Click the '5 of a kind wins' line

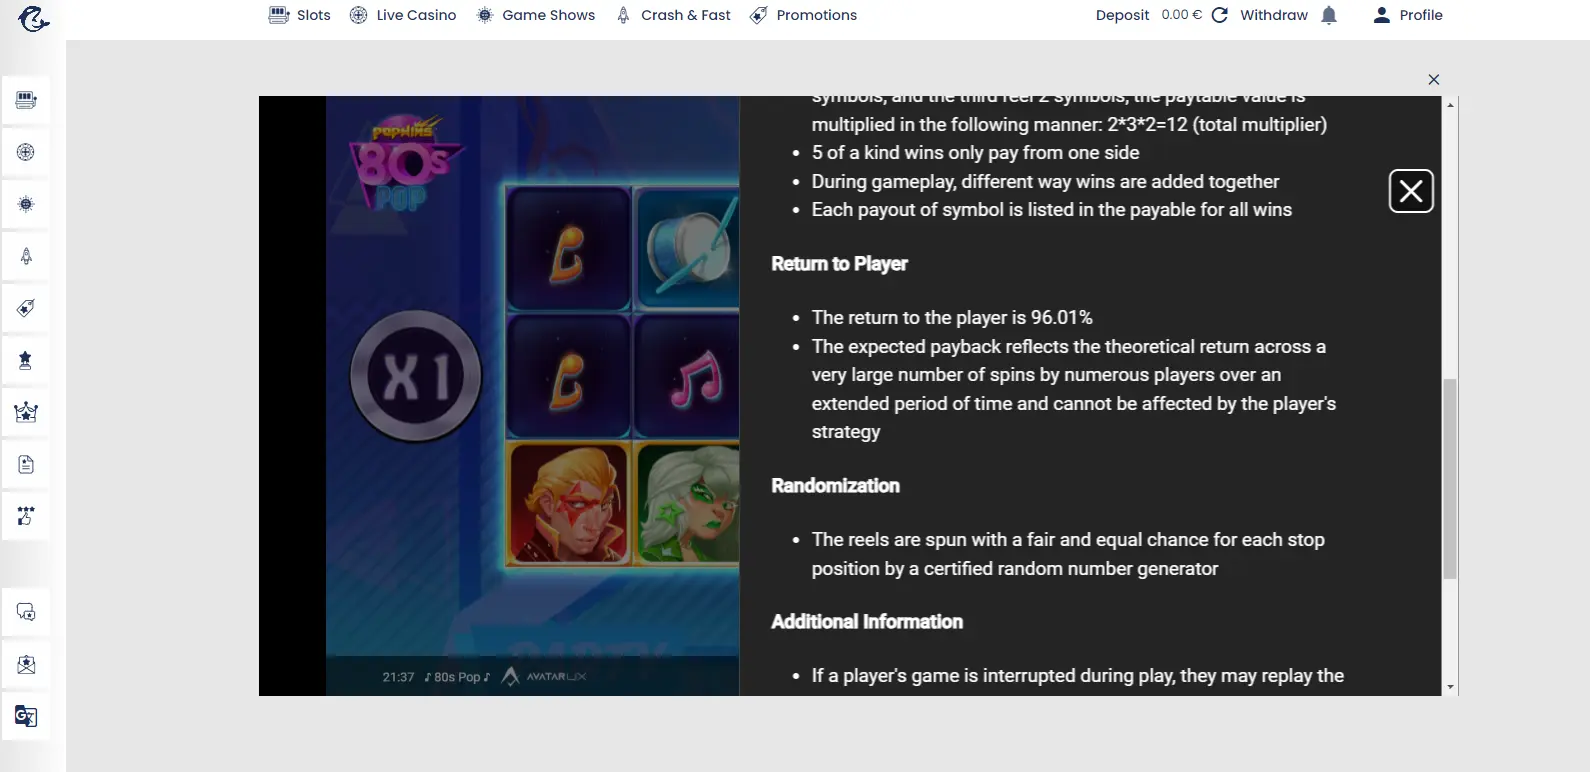coord(975,153)
